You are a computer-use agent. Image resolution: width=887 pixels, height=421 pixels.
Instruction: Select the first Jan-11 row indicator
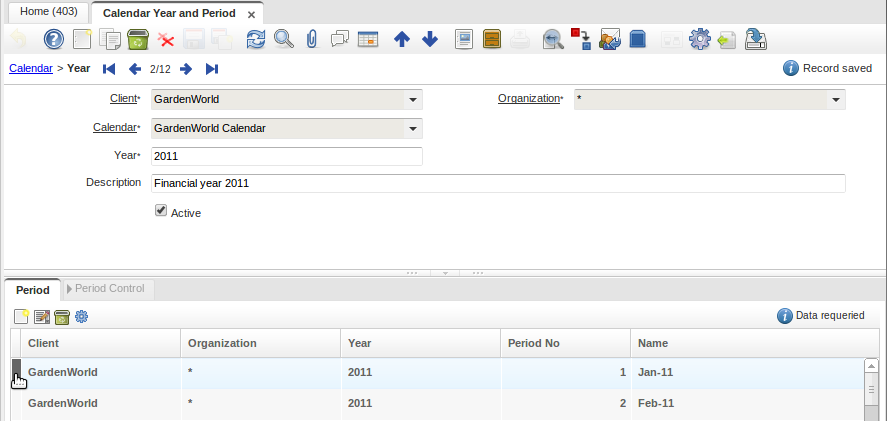pyautogui.click(x=16, y=372)
